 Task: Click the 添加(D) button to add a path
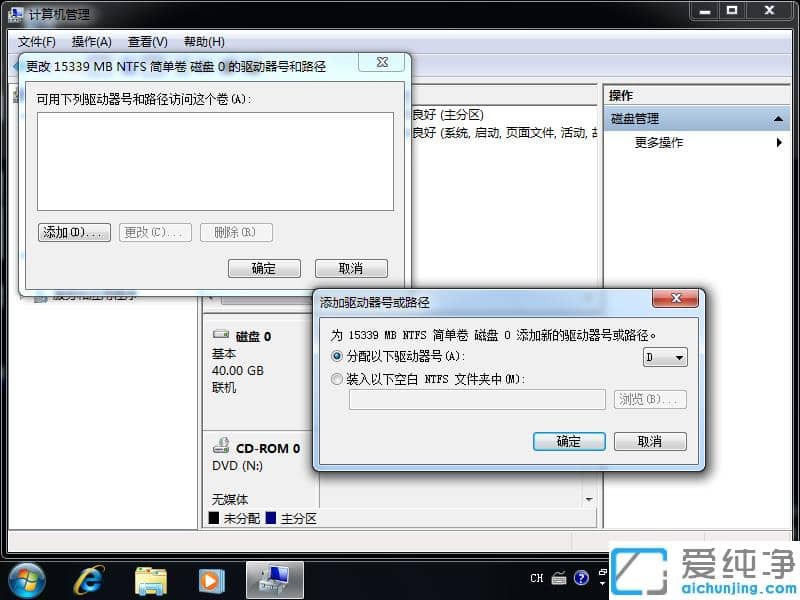click(73, 232)
